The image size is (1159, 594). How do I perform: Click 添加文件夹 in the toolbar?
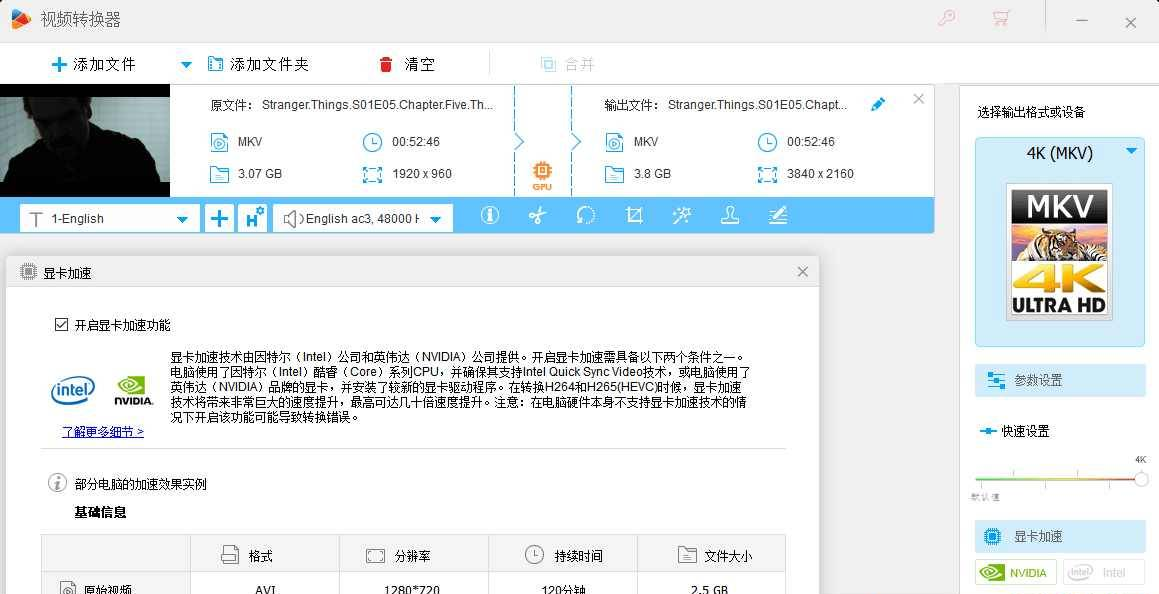[258, 65]
